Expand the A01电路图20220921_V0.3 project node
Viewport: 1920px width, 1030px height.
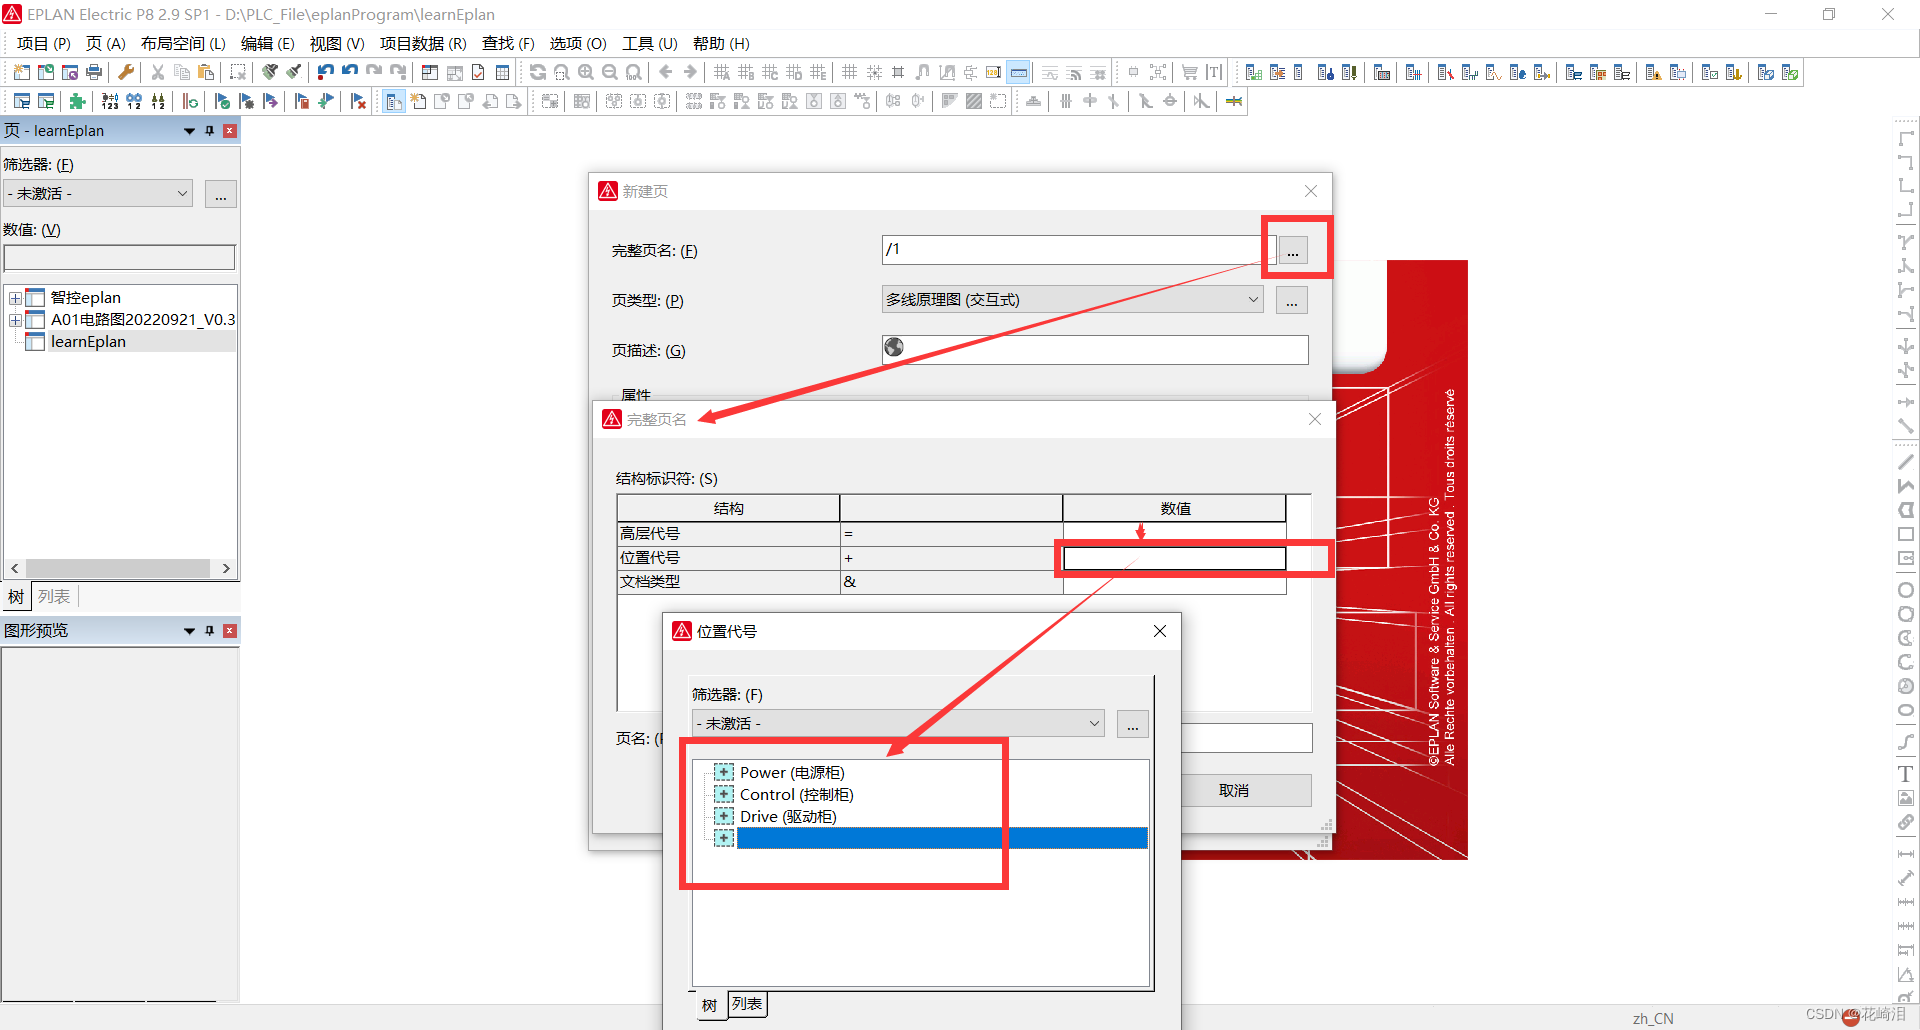(15, 320)
